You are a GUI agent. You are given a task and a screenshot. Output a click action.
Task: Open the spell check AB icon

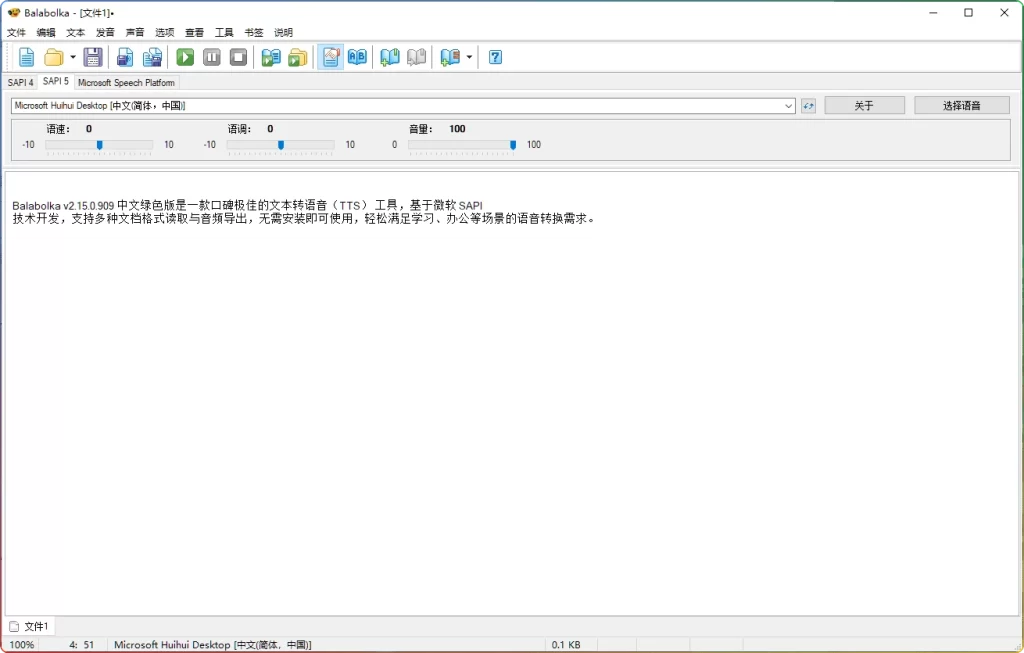357,57
